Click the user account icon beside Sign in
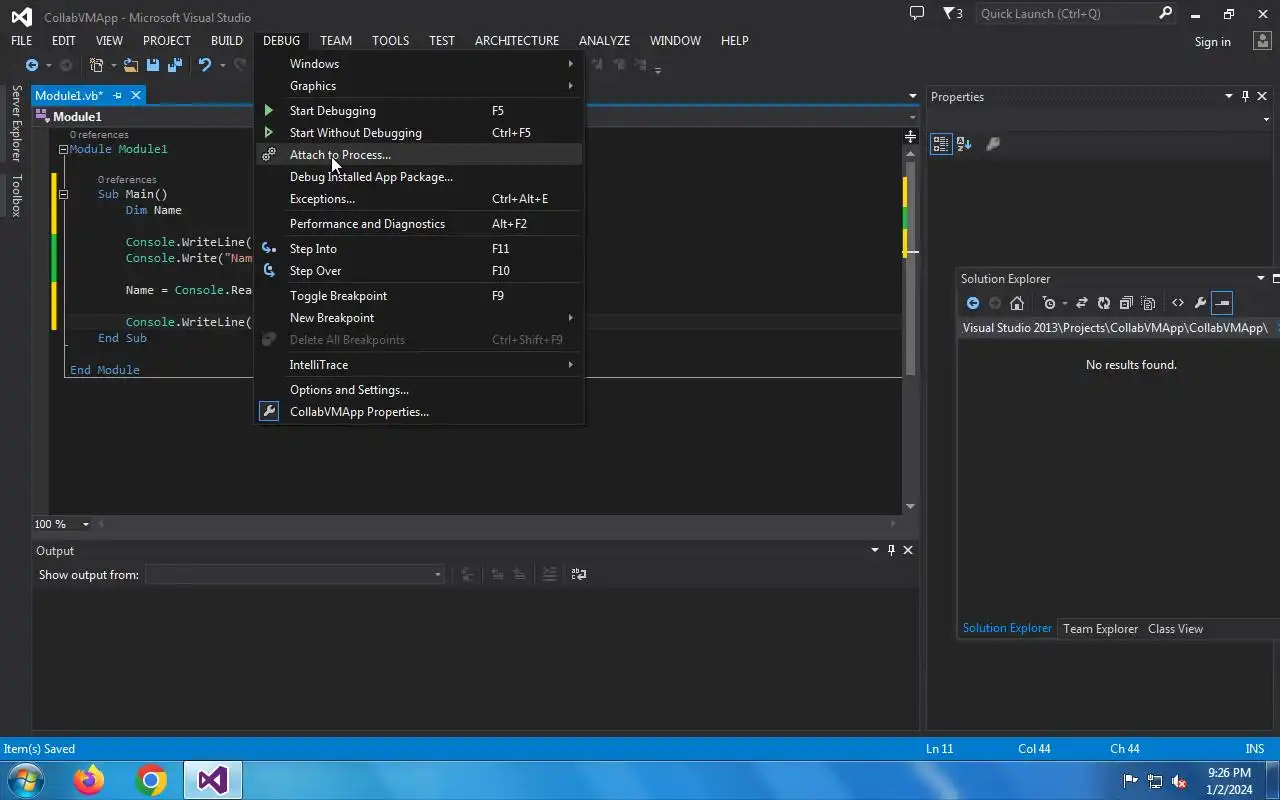 pos(1262,41)
